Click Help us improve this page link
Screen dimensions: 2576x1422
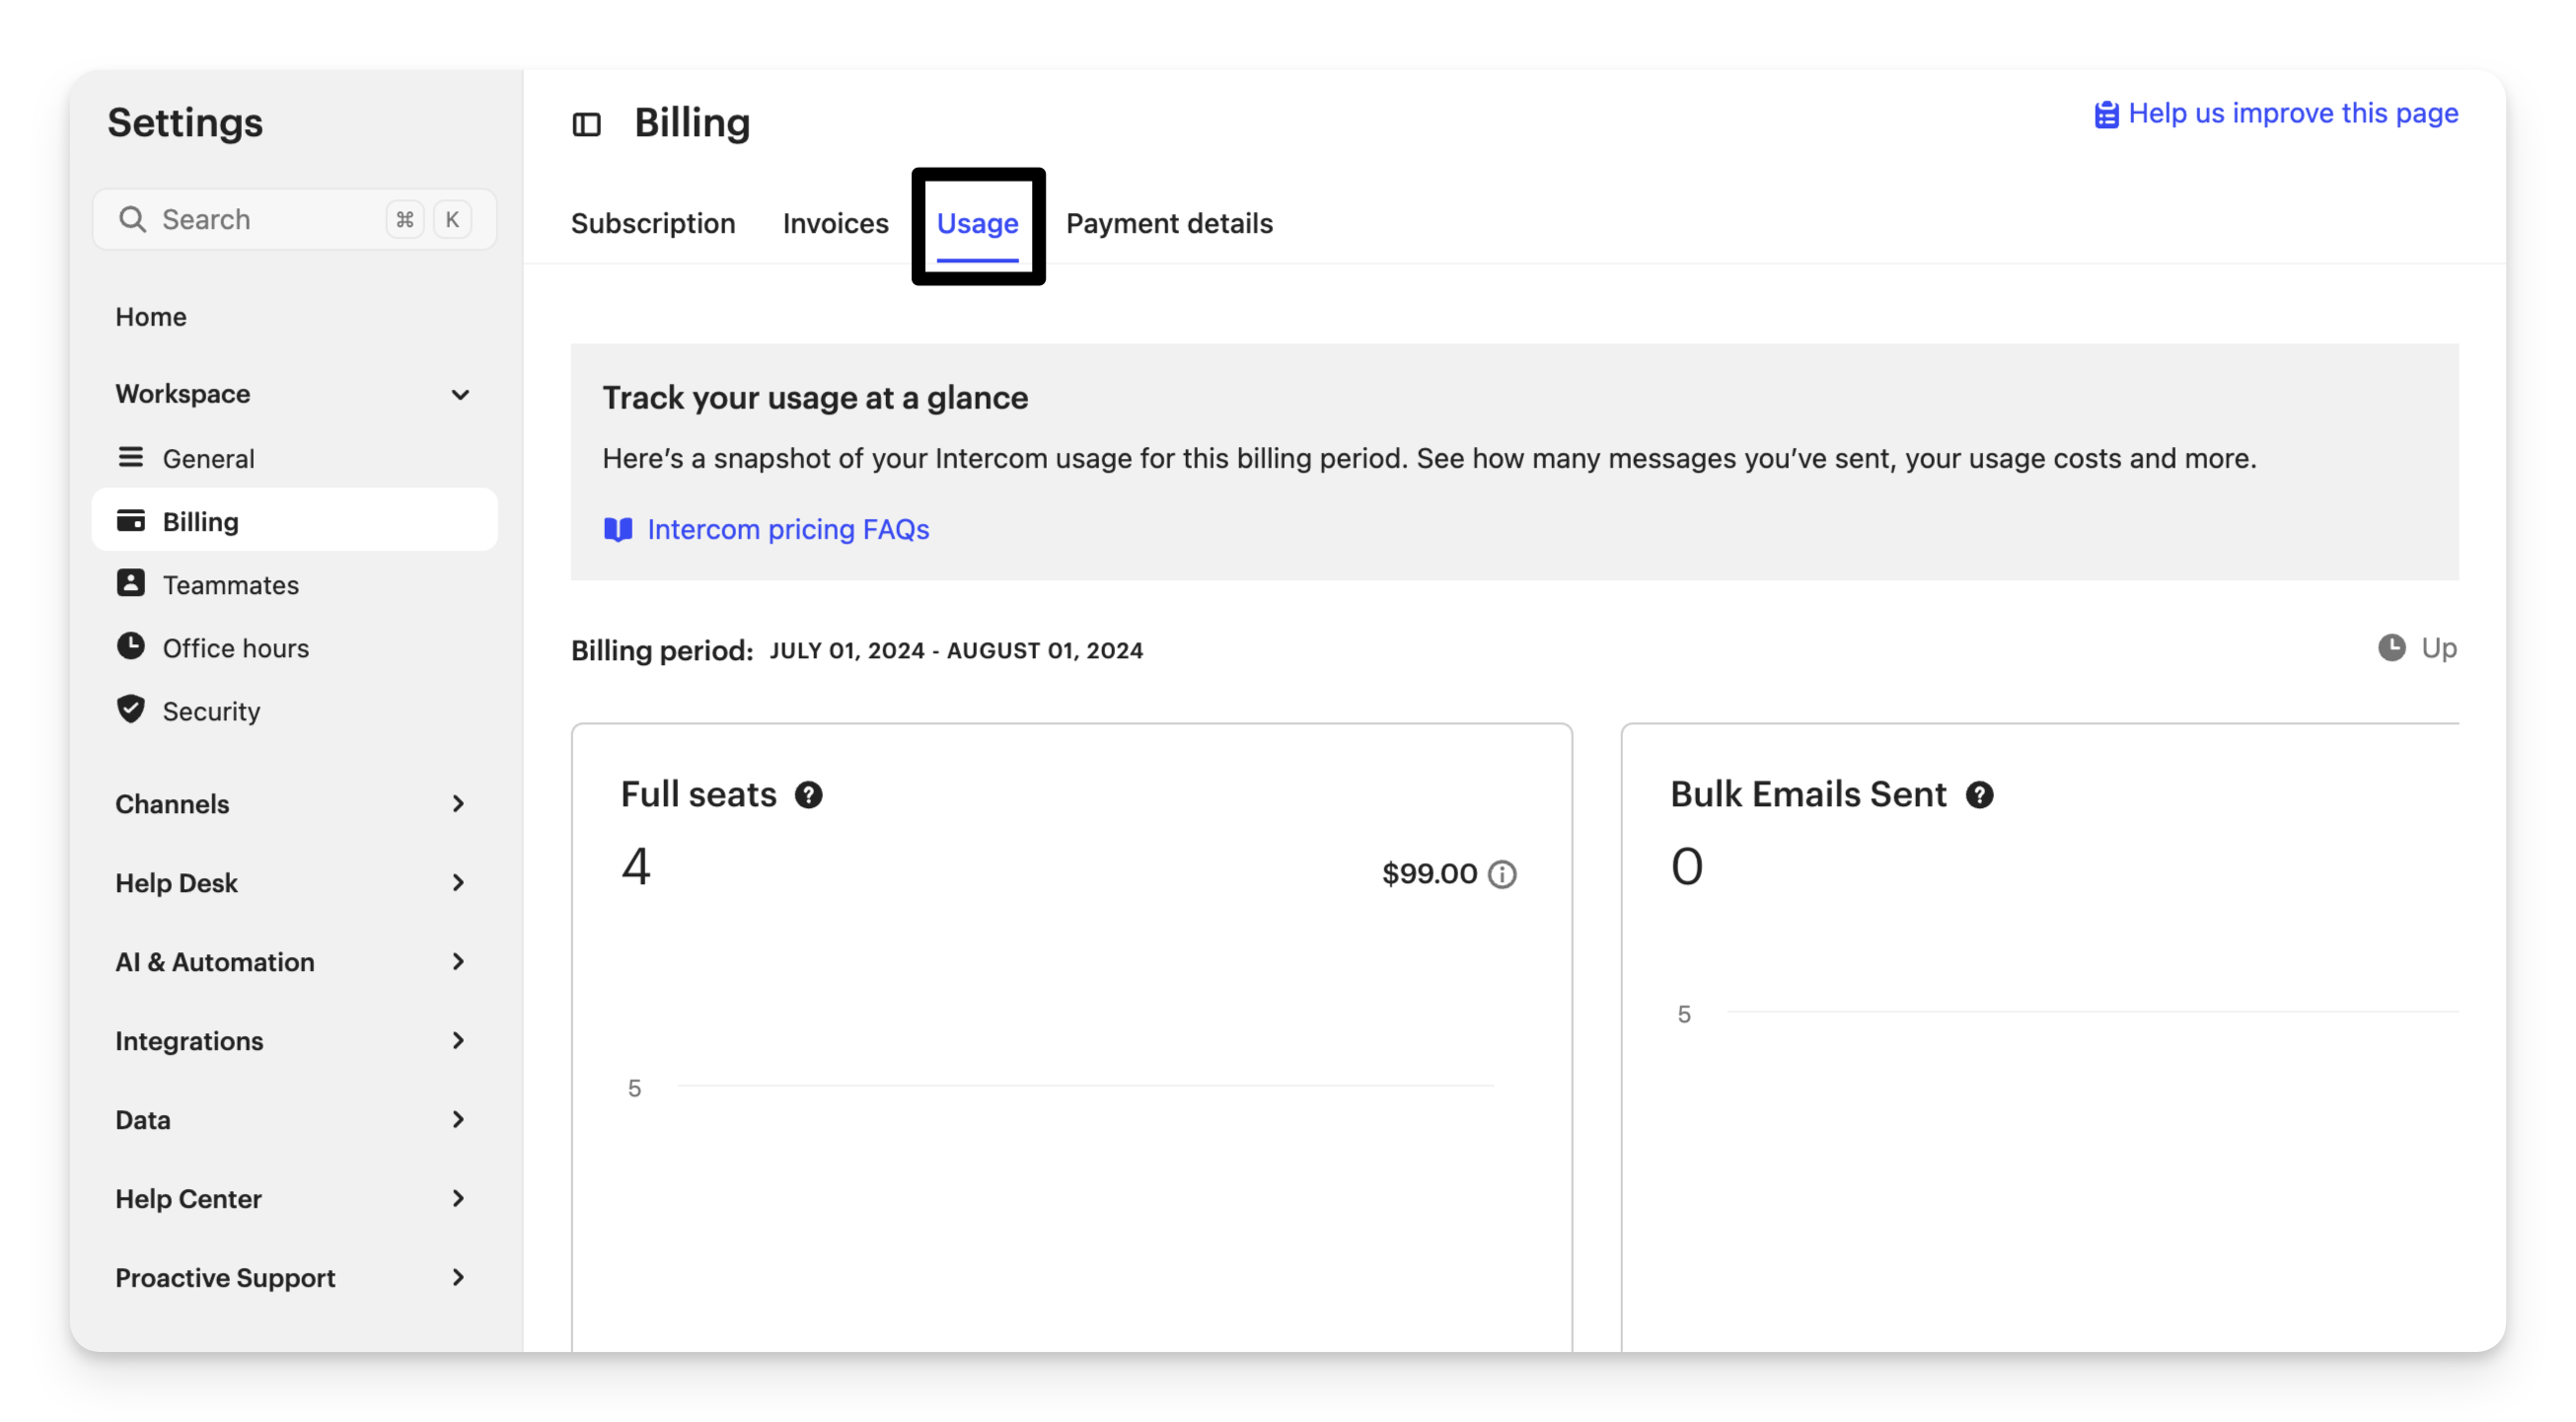pos(2293,114)
